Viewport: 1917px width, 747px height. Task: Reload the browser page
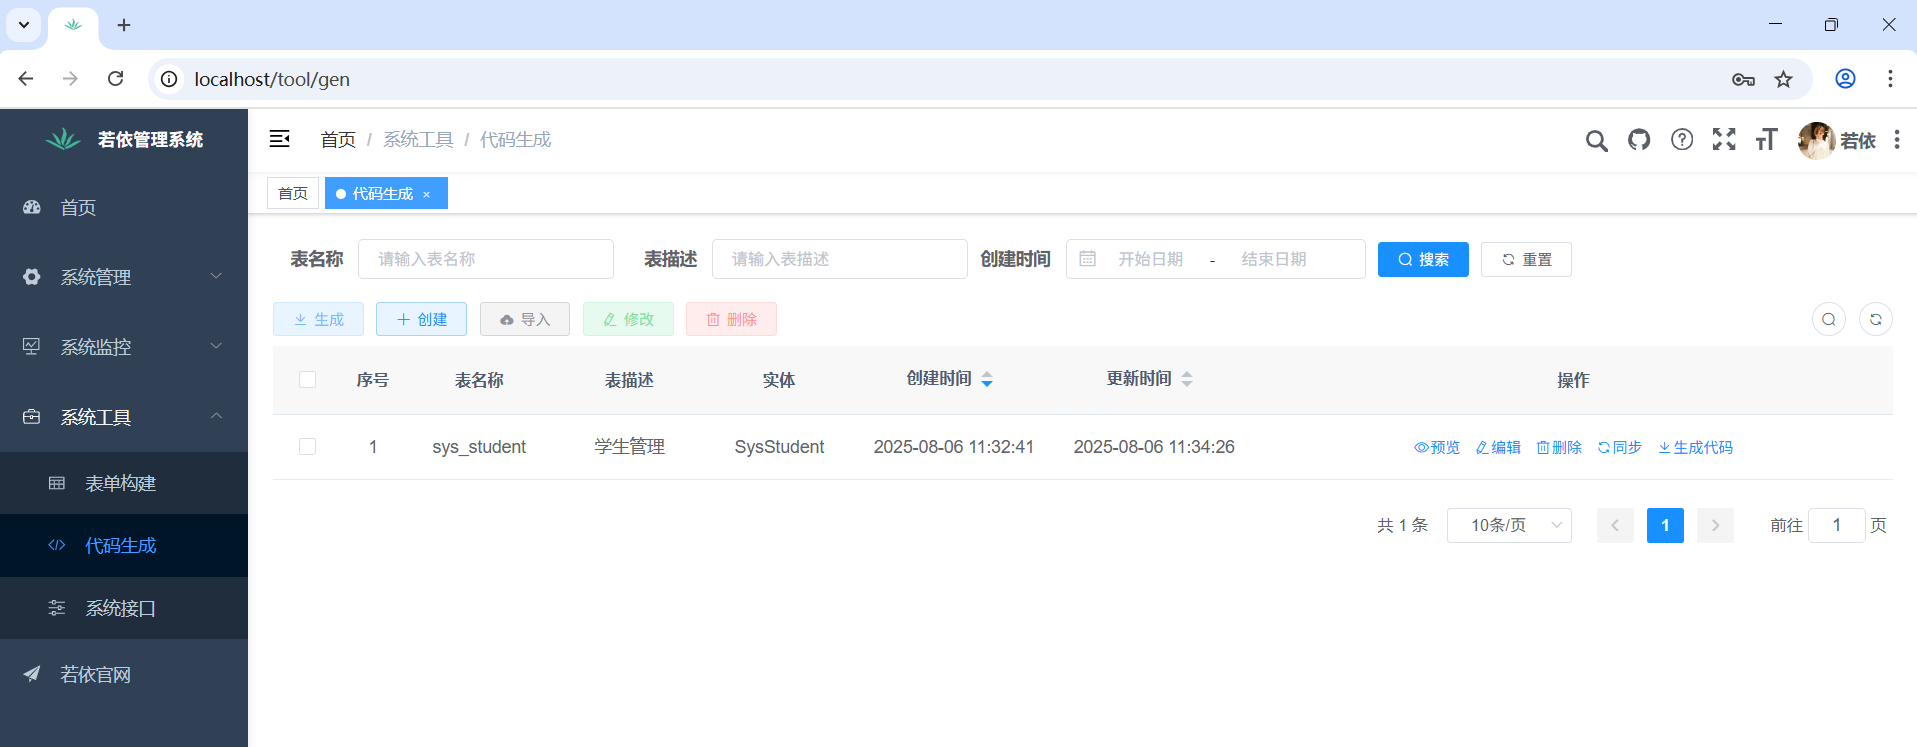[116, 79]
